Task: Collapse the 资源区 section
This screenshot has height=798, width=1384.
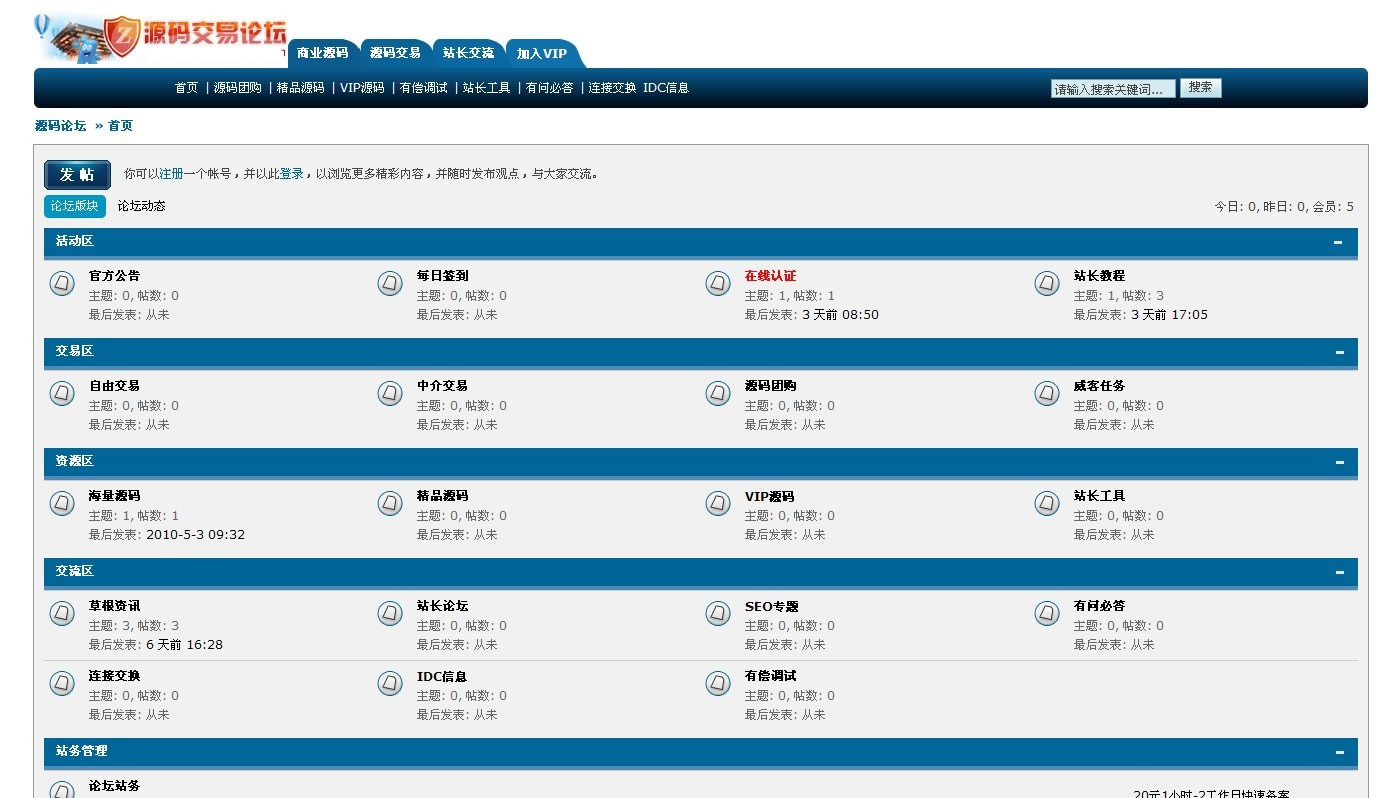Action: coord(1338,462)
